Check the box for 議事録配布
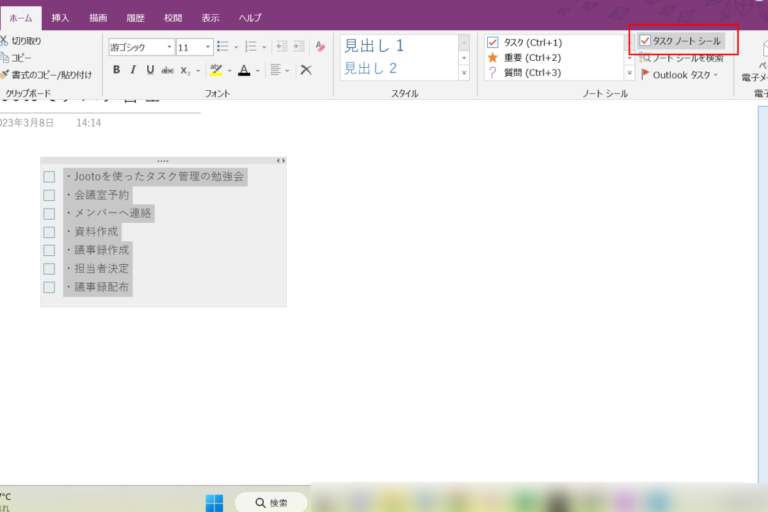 coord(49,287)
